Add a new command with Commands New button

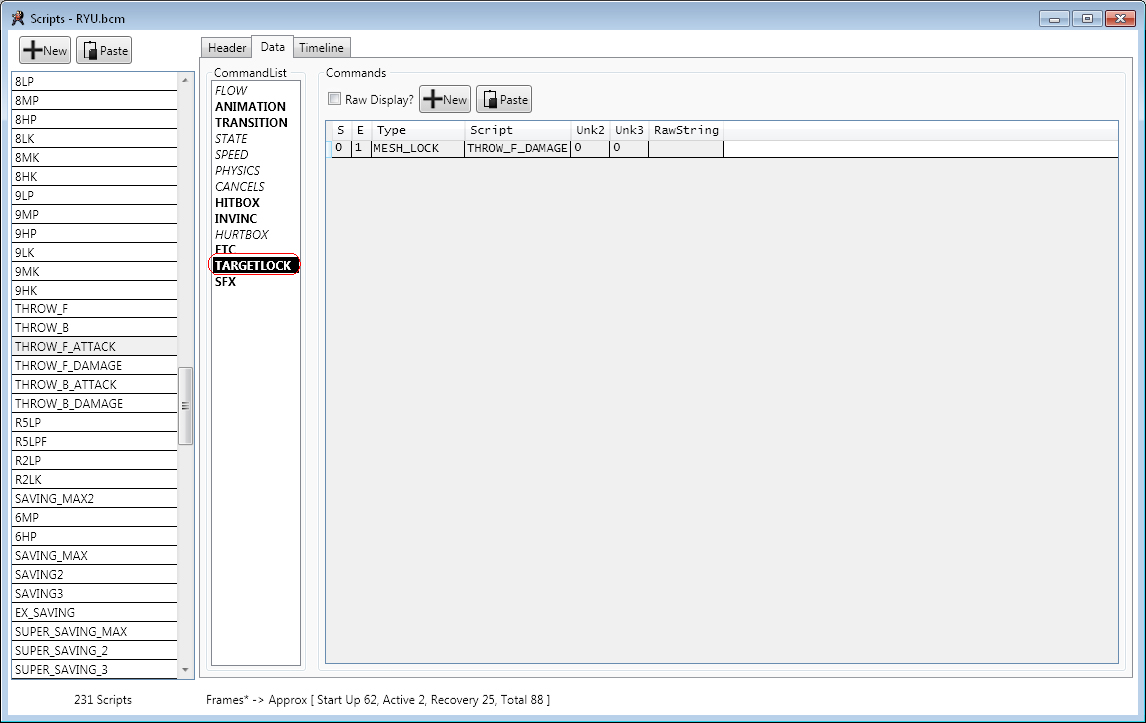444,99
